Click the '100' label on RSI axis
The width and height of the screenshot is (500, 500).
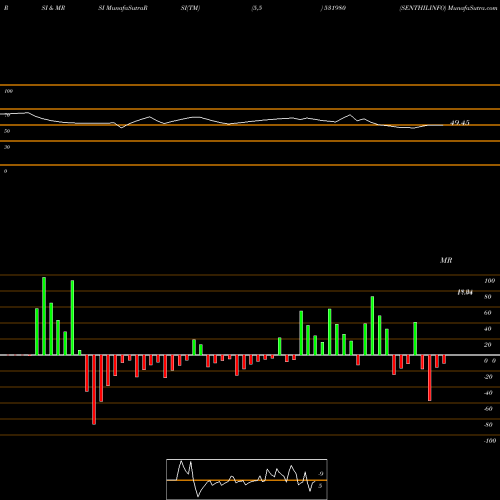pyautogui.click(x=8, y=91)
